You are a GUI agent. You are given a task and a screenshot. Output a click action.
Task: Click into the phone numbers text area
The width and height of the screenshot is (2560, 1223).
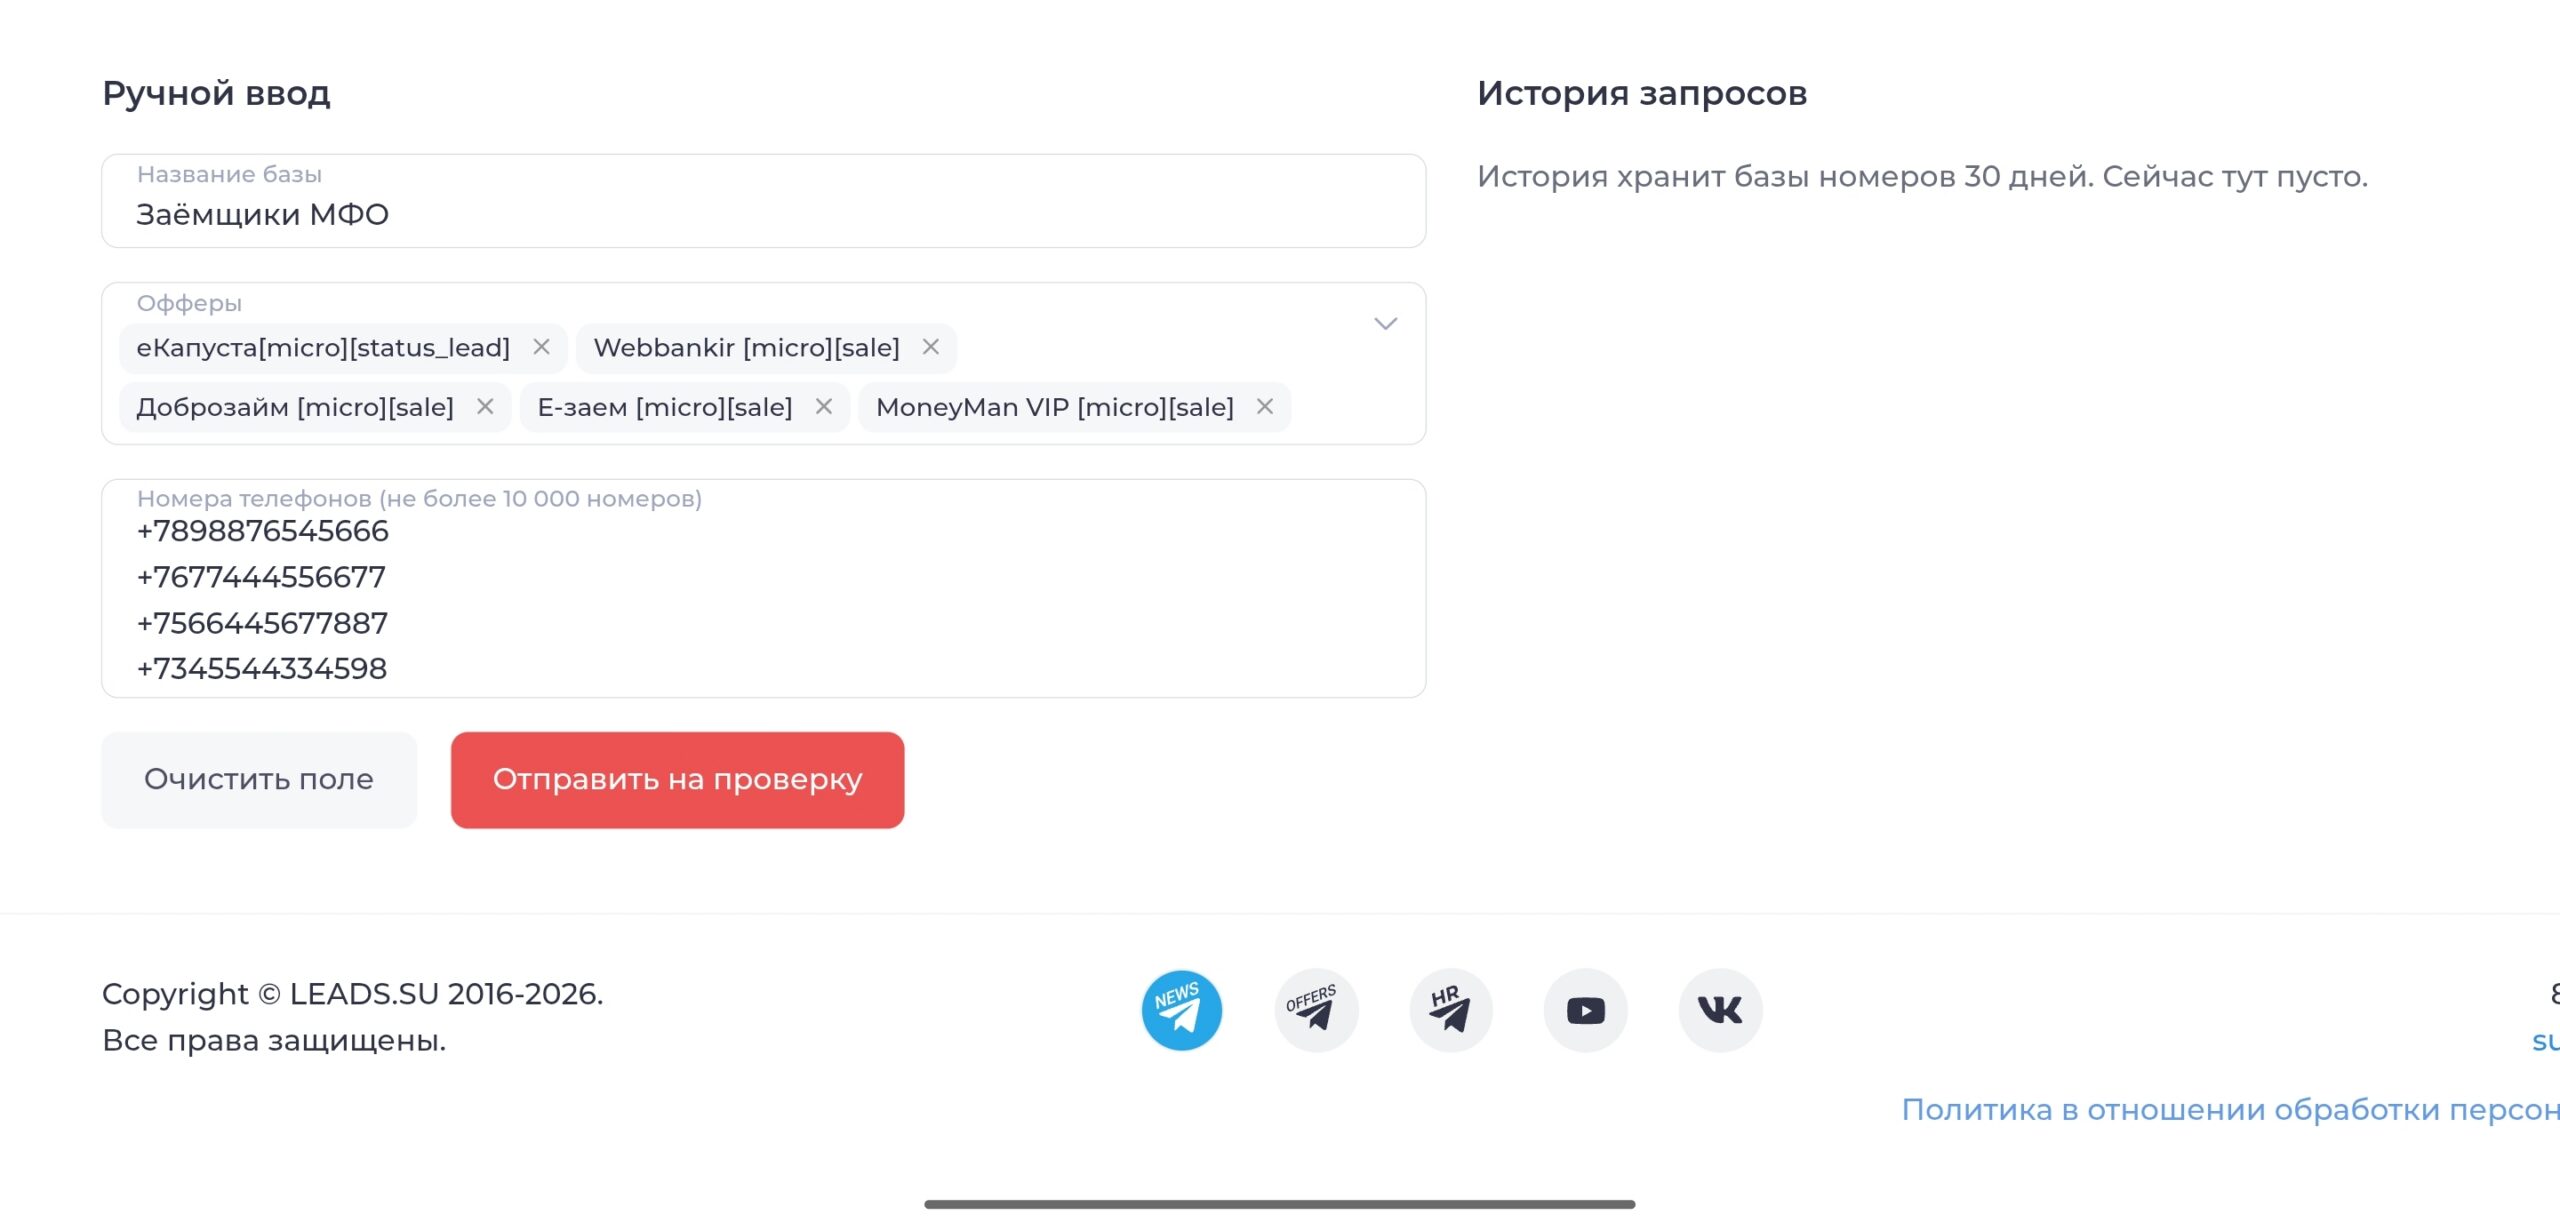coord(763,599)
